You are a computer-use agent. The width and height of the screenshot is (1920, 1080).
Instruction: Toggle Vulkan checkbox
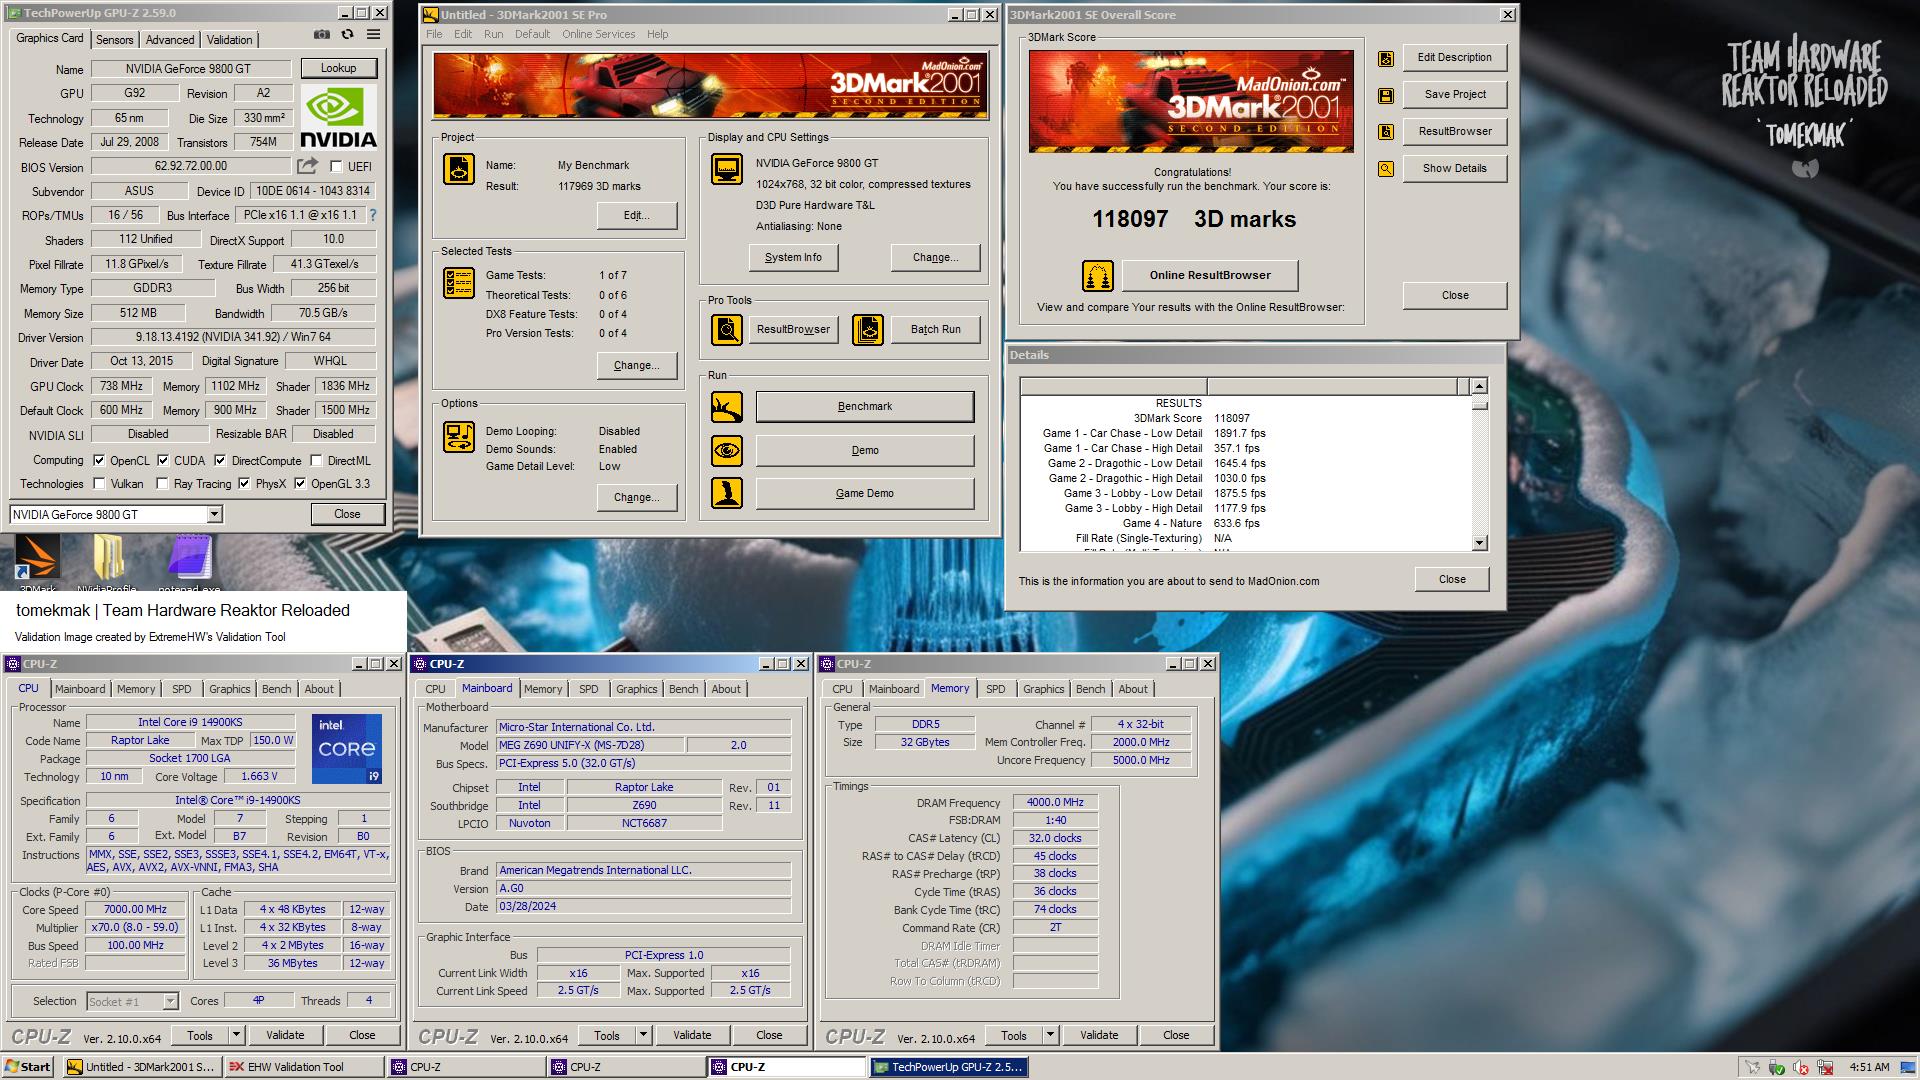coord(99,484)
